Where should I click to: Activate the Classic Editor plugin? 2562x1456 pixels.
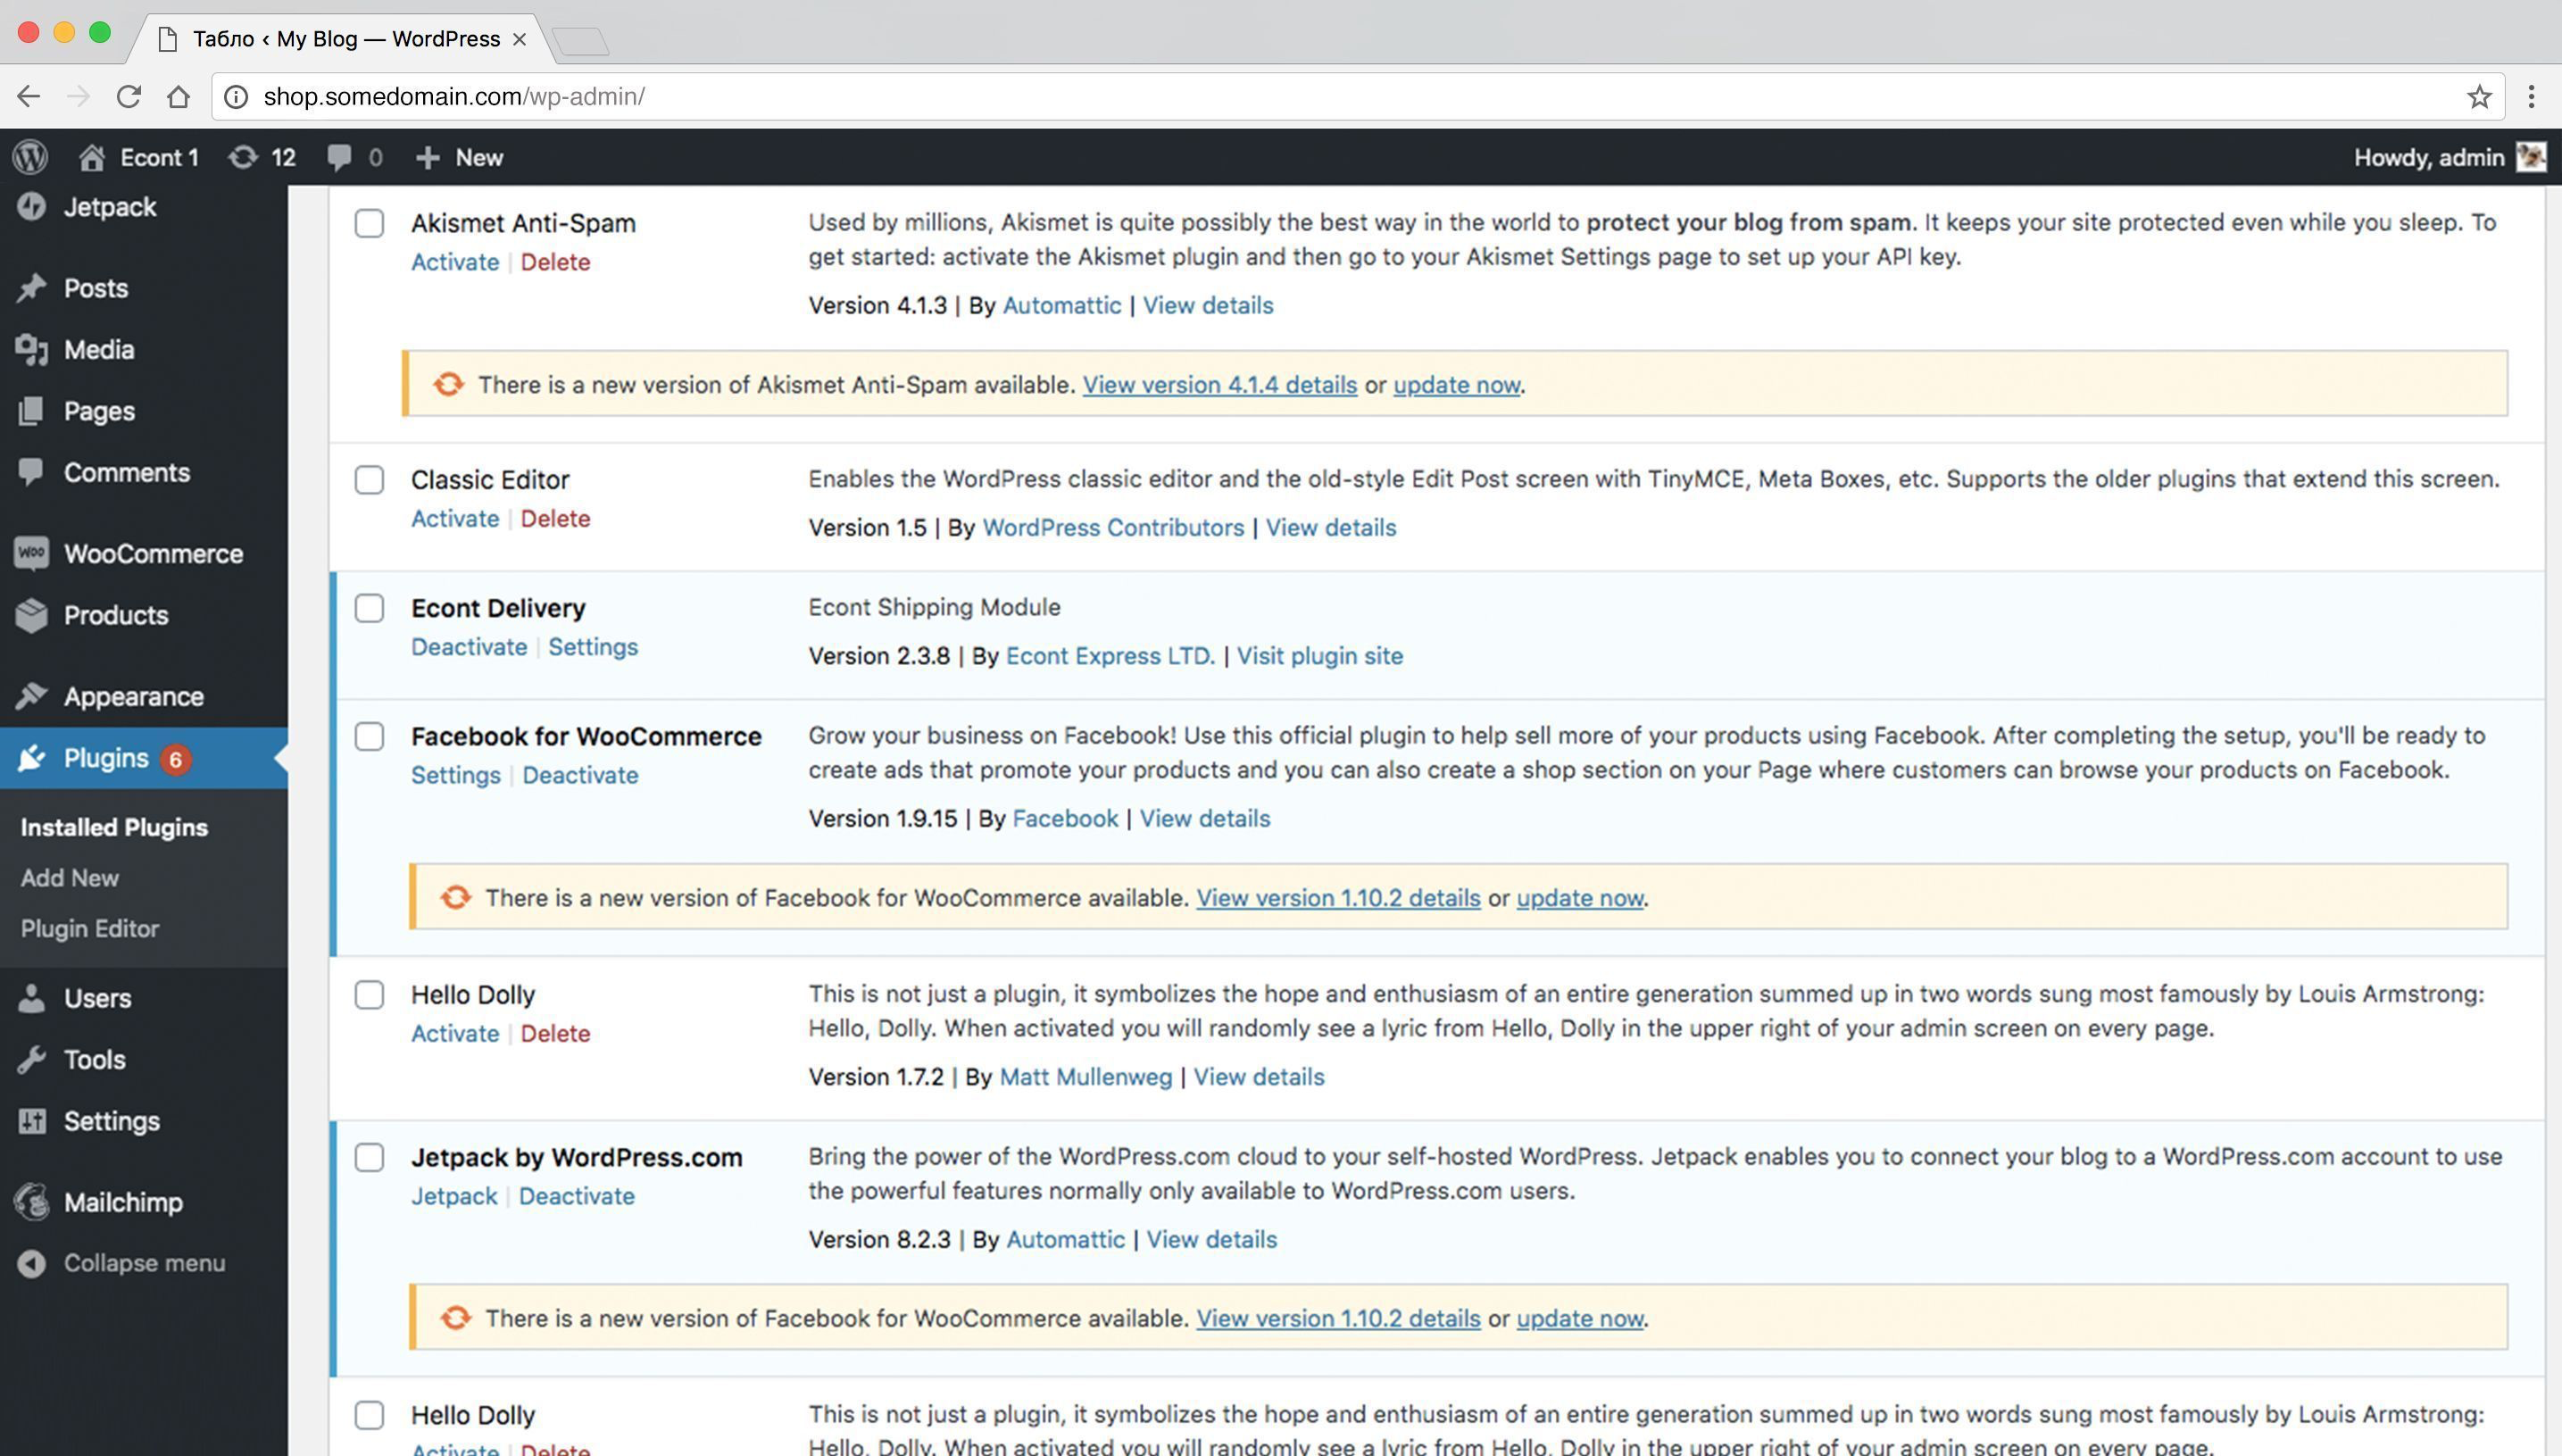(455, 519)
